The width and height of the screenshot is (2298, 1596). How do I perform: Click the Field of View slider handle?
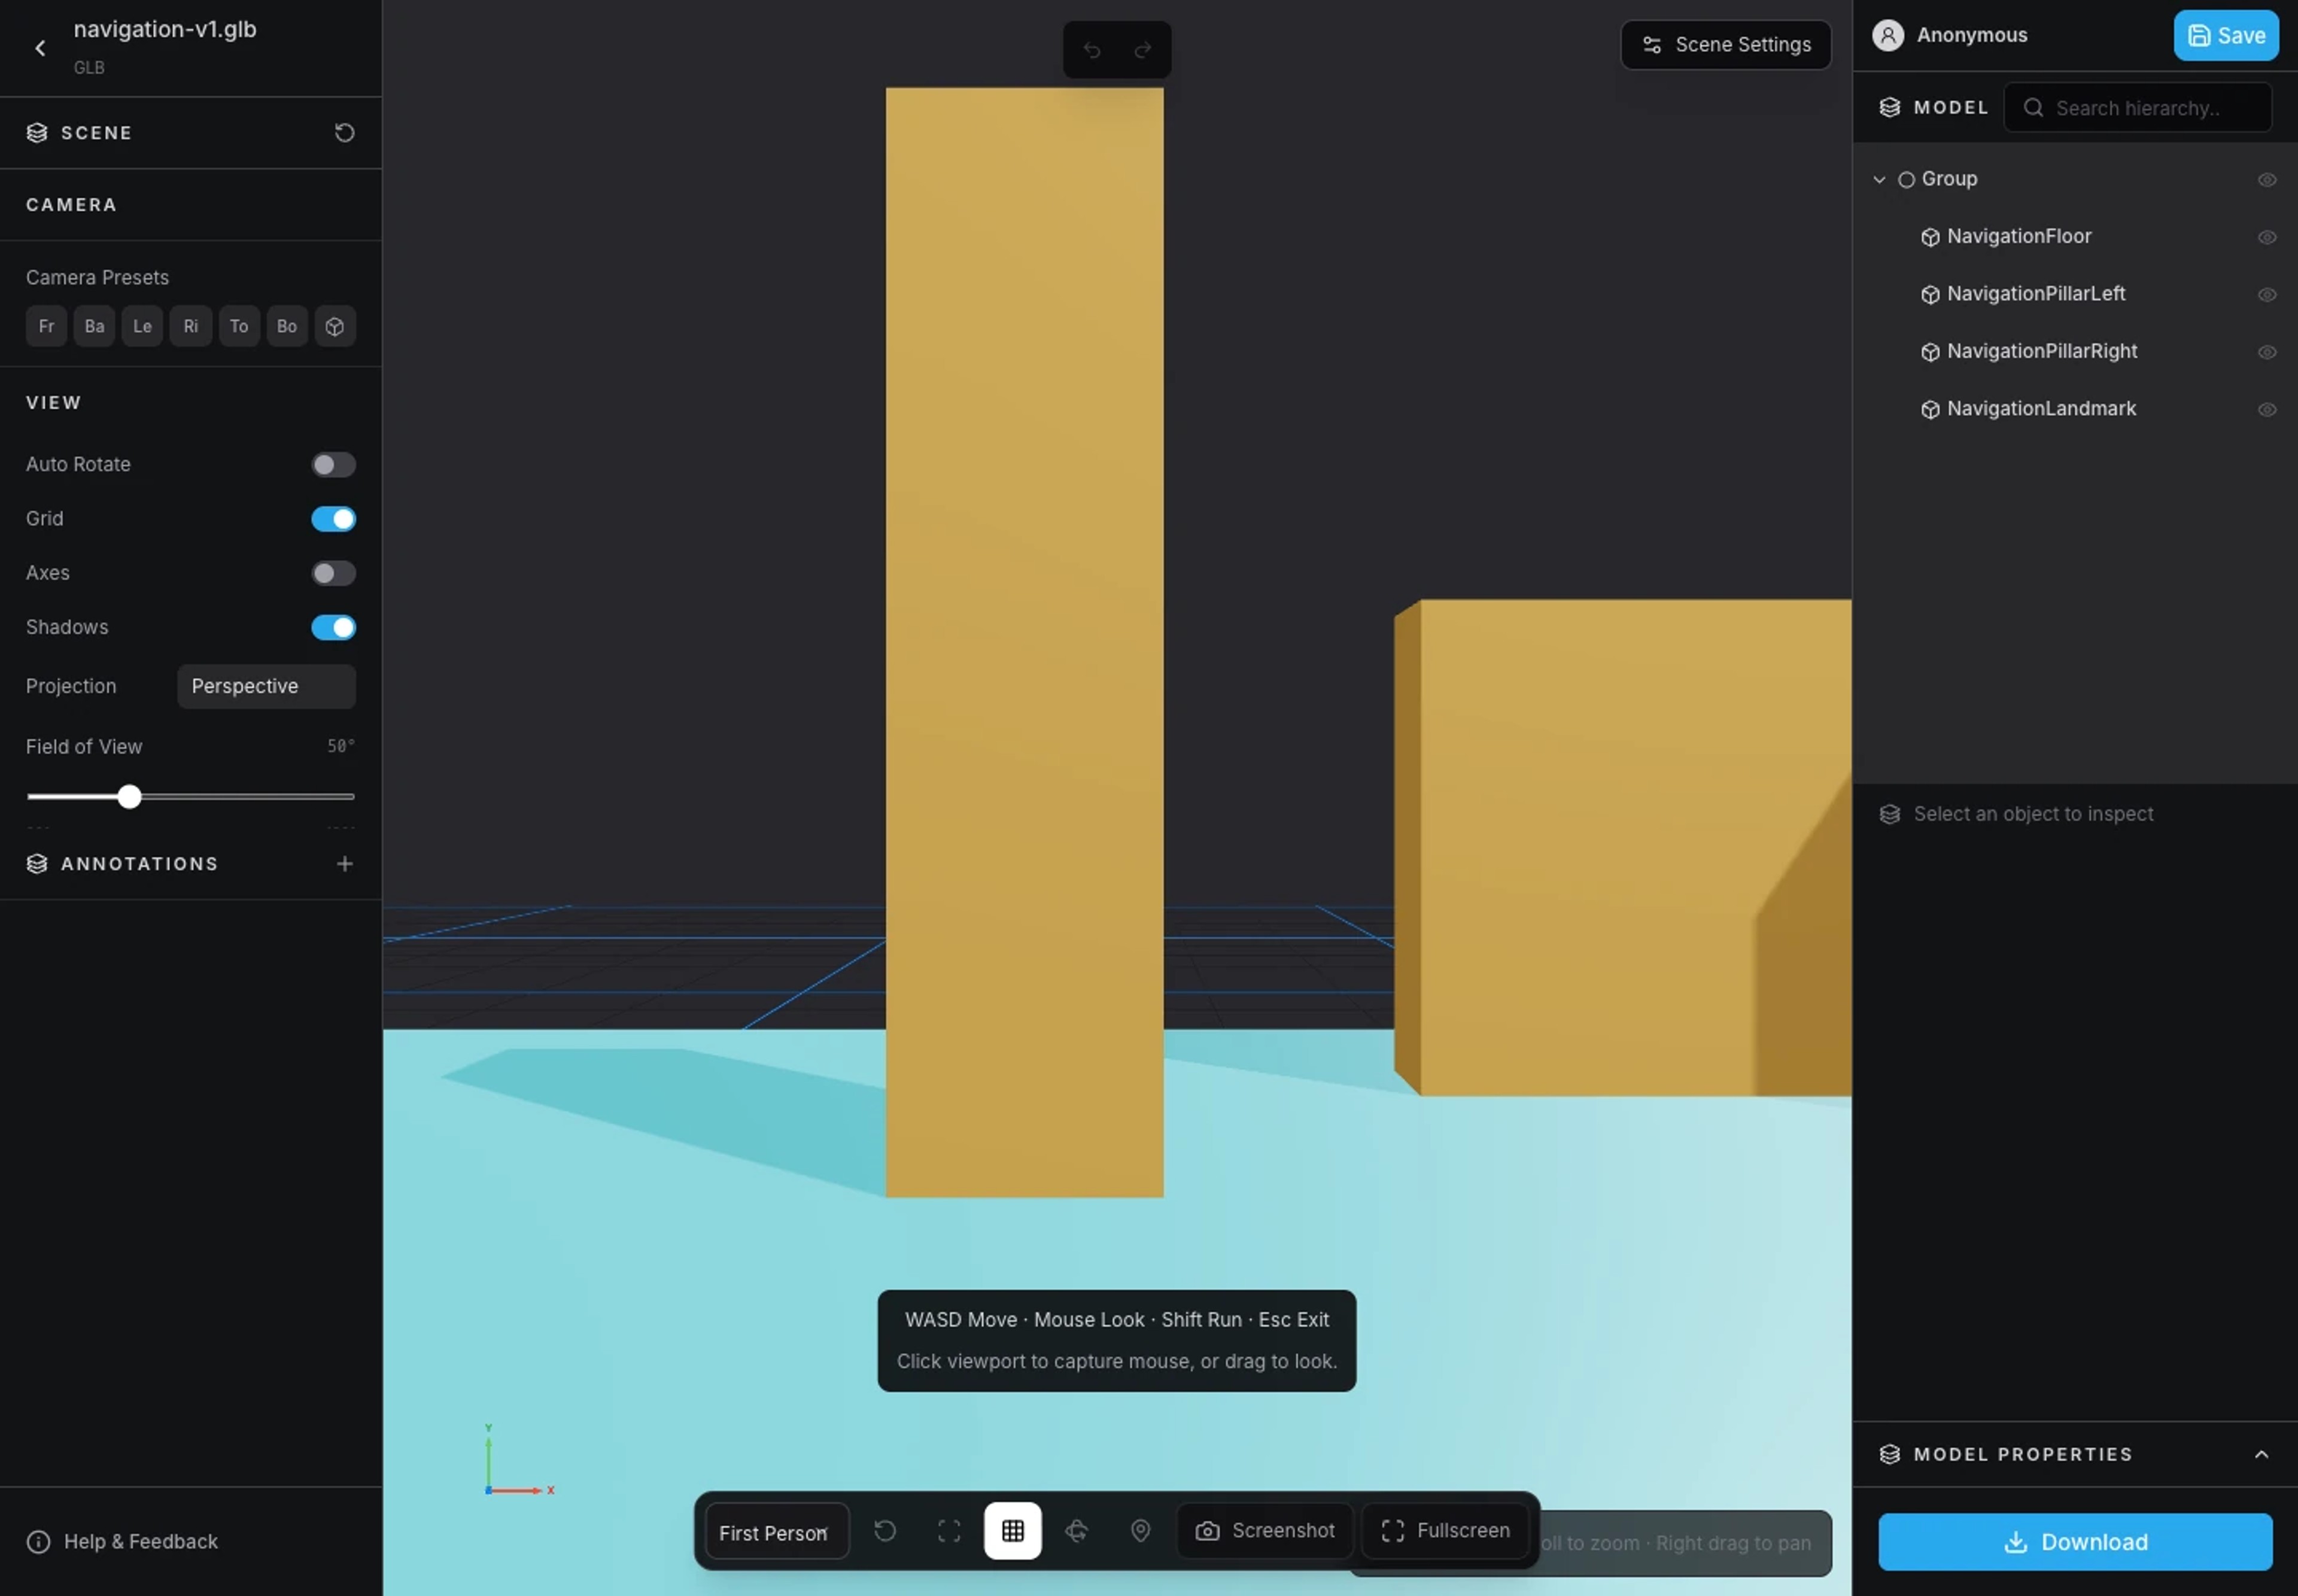pos(129,796)
